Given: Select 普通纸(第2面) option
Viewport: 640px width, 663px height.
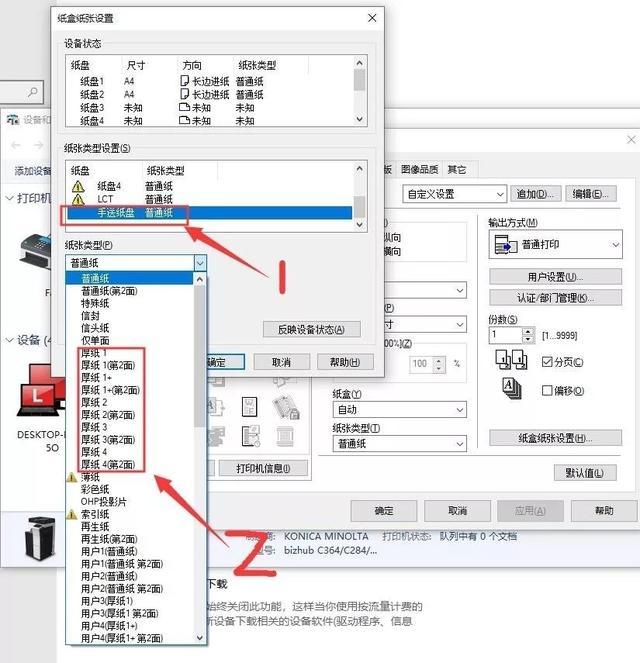Looking at the screenshot, I should point(109,291).
